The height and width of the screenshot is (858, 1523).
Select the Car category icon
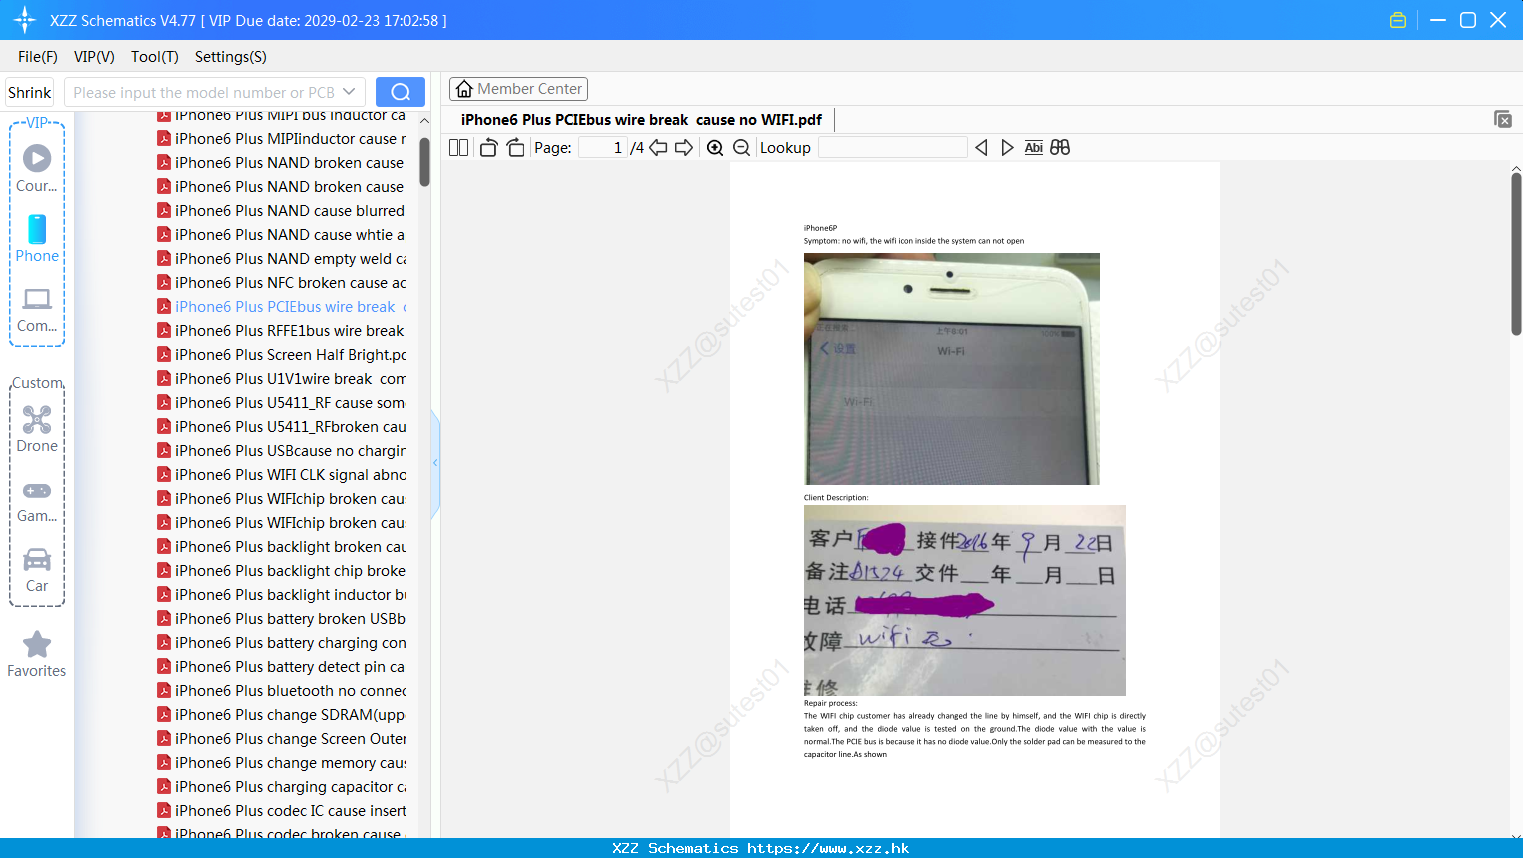(x=37, y=570)
